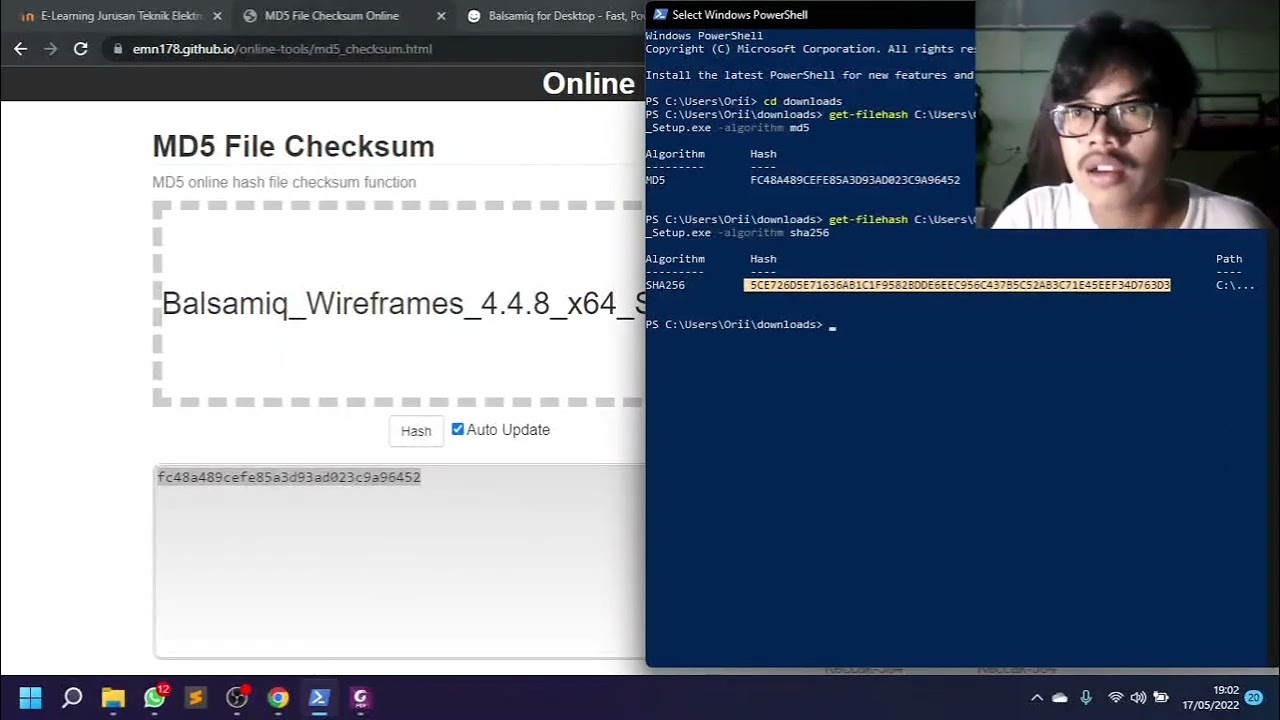The width and height of the screenshot is (1280, 720).
Task: Open the Windows Start menu
Action: click(30, 697)
